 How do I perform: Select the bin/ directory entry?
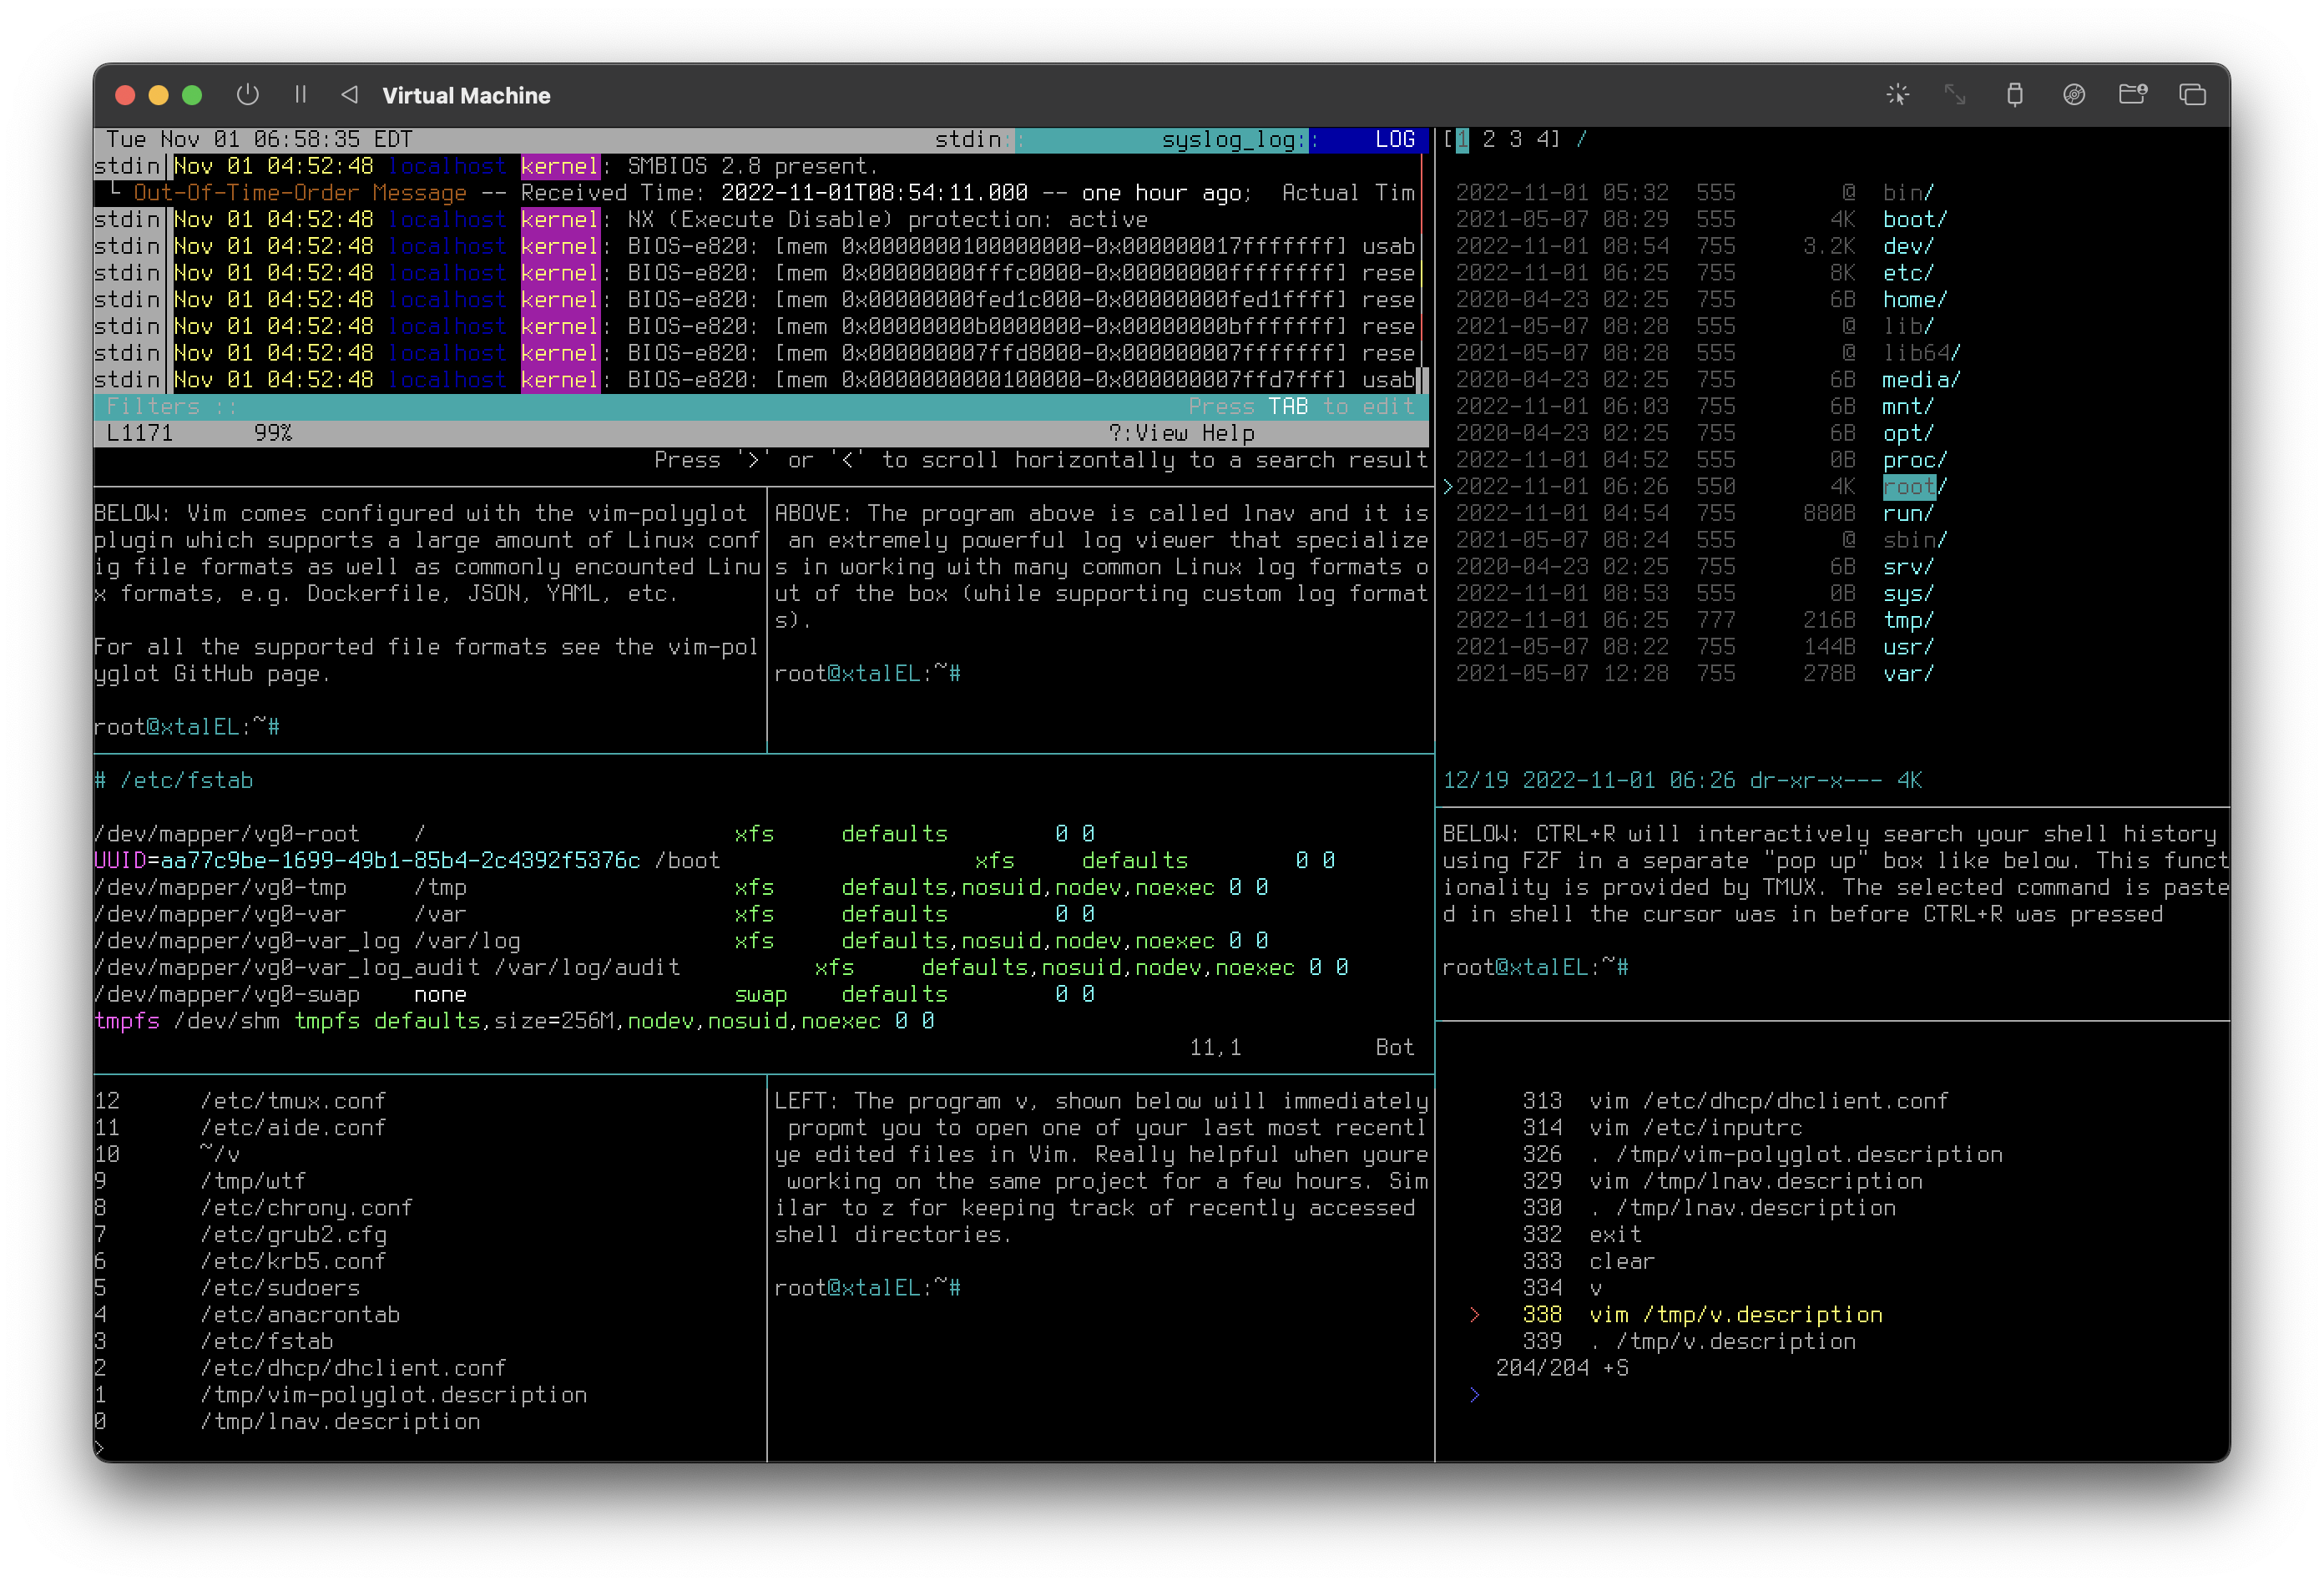[x=1908, y=192]
